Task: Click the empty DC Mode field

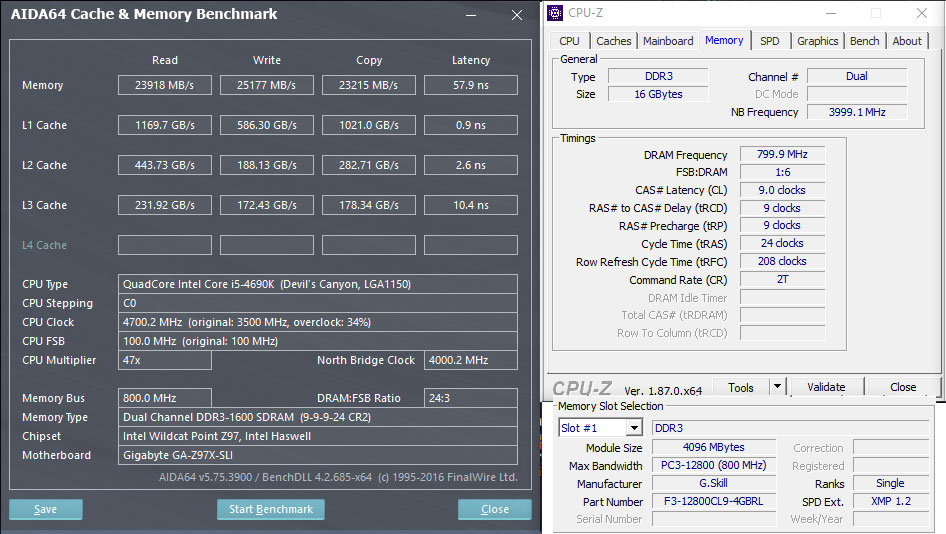Action: click(x=857, y=94)
